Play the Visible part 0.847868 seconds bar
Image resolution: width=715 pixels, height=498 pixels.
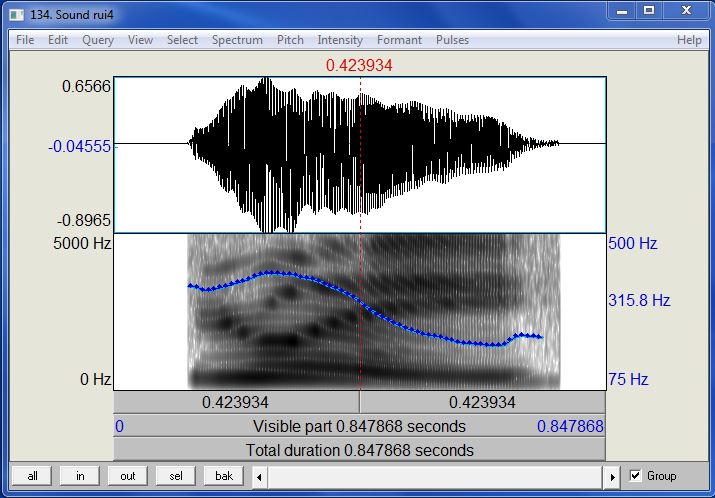click(x=359, y=426)
